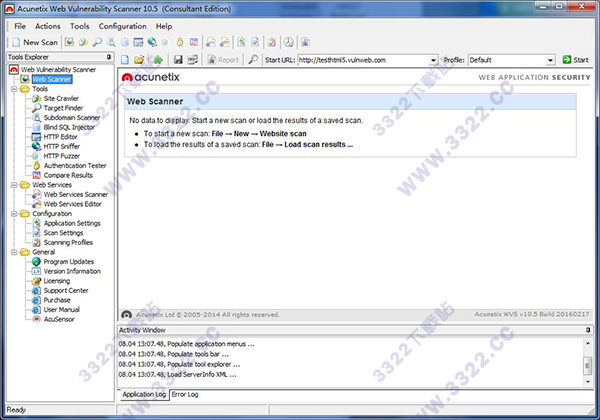This screenshot has height=420, width=600.
Task: Collapse the Web Services folder node
Action: click(x=14, y=185)
